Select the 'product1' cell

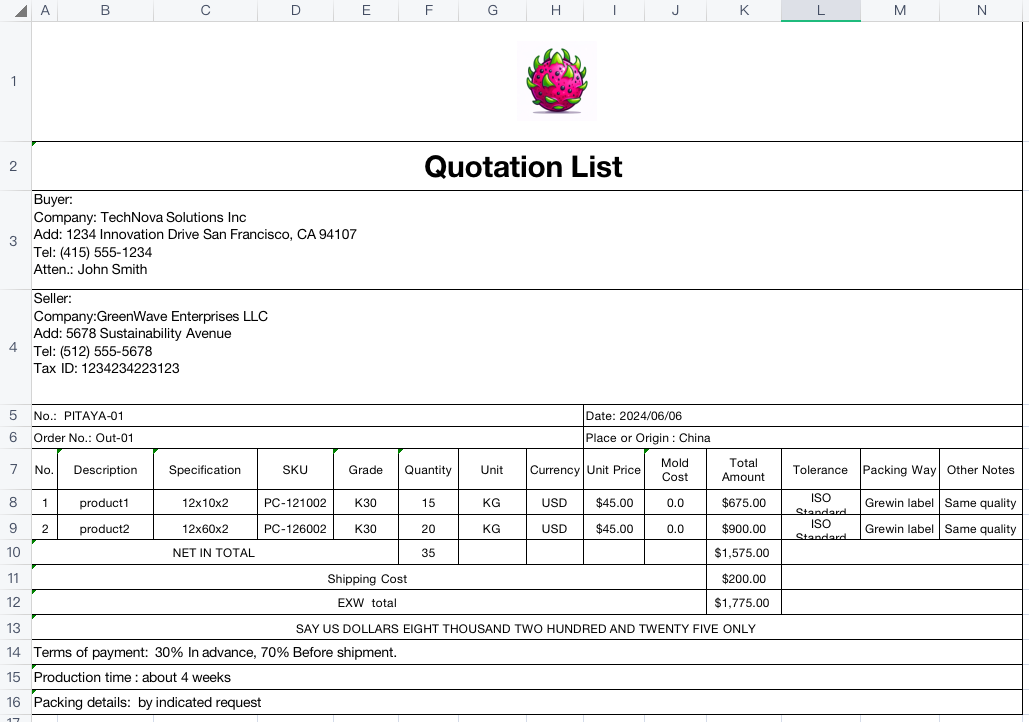(x=105, y=503)
